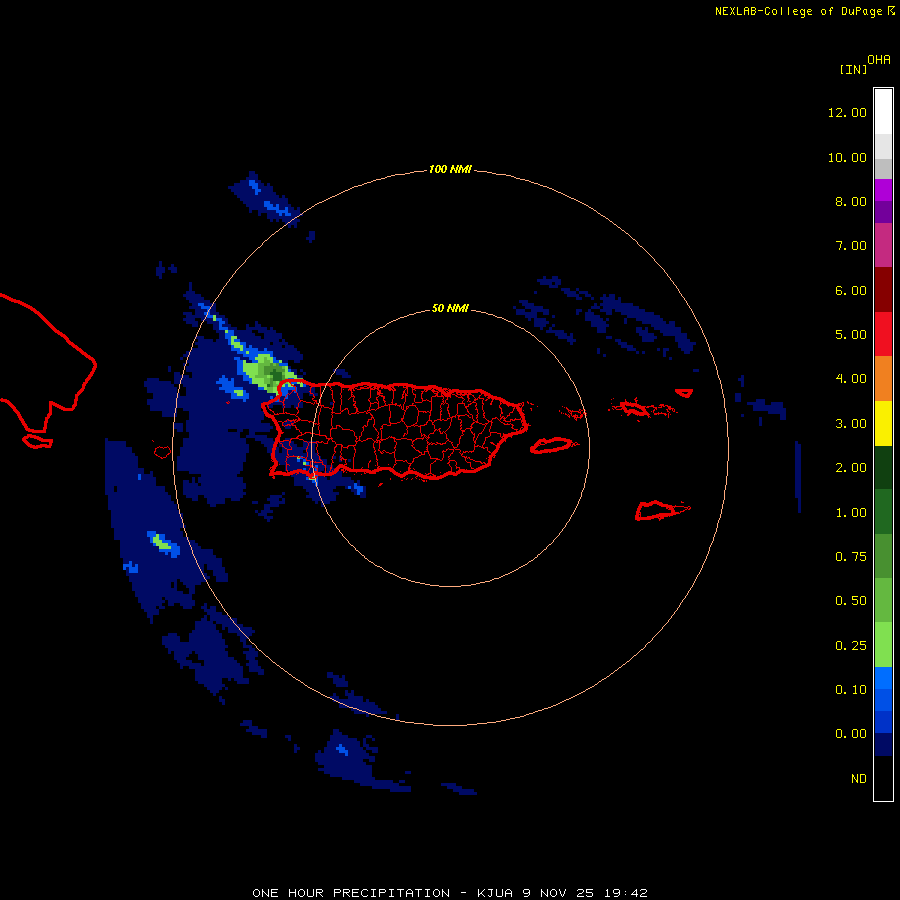Viewport: 900px width, 900px height.
Task: Pick the yellow swatch in the color scale
Action: click(x=883, y=424)
